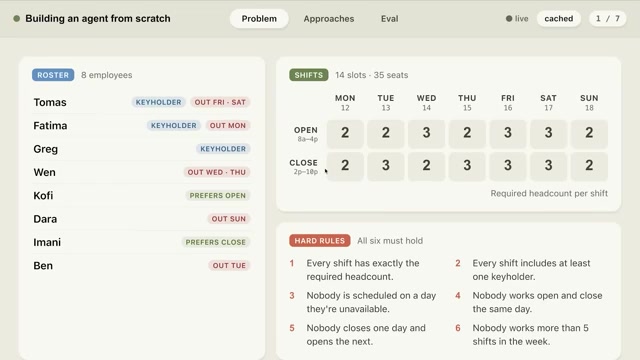Click Greg's KEYHOLDER tag
Viewport: 640px width, 360px height.
coord(223,149)
